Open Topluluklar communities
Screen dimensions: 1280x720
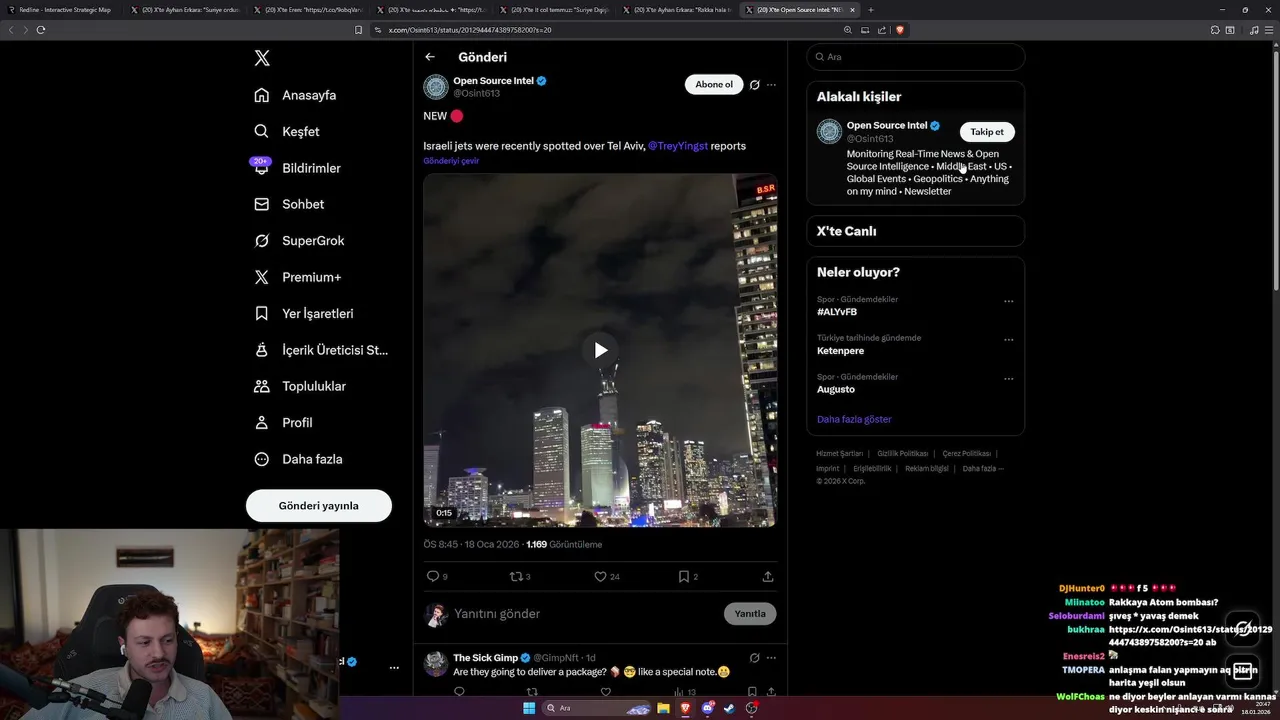299,386
